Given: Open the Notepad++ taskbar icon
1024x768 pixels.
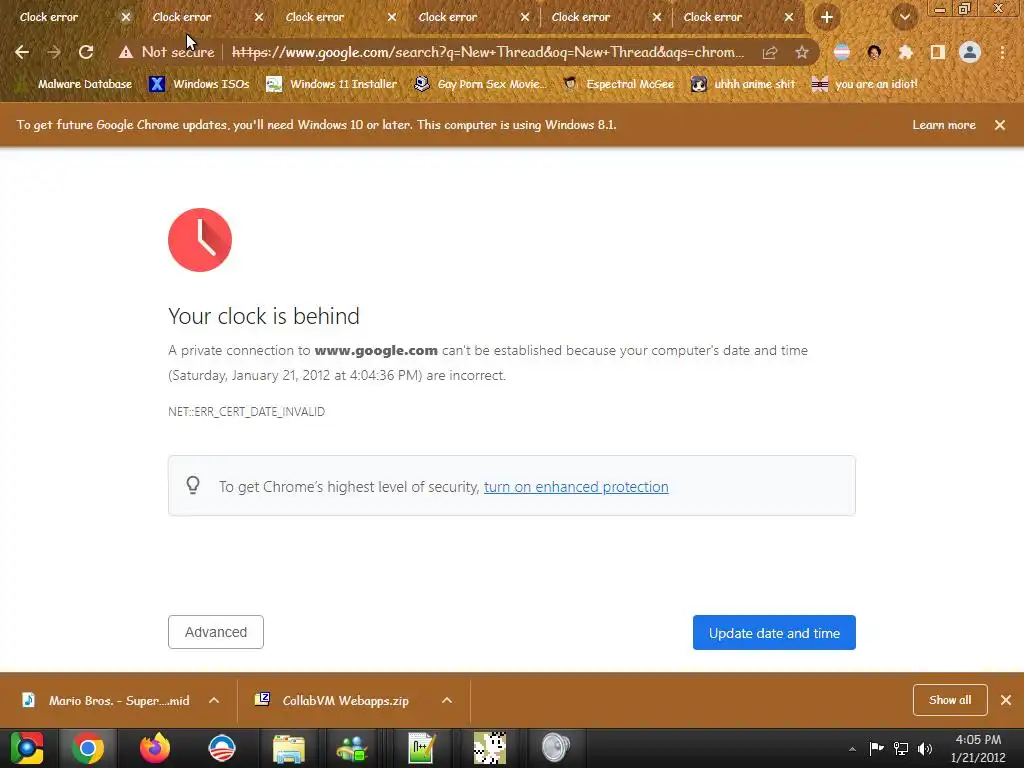Looking at the screenshot, I should pyautogui.click(x=422, y=748).
